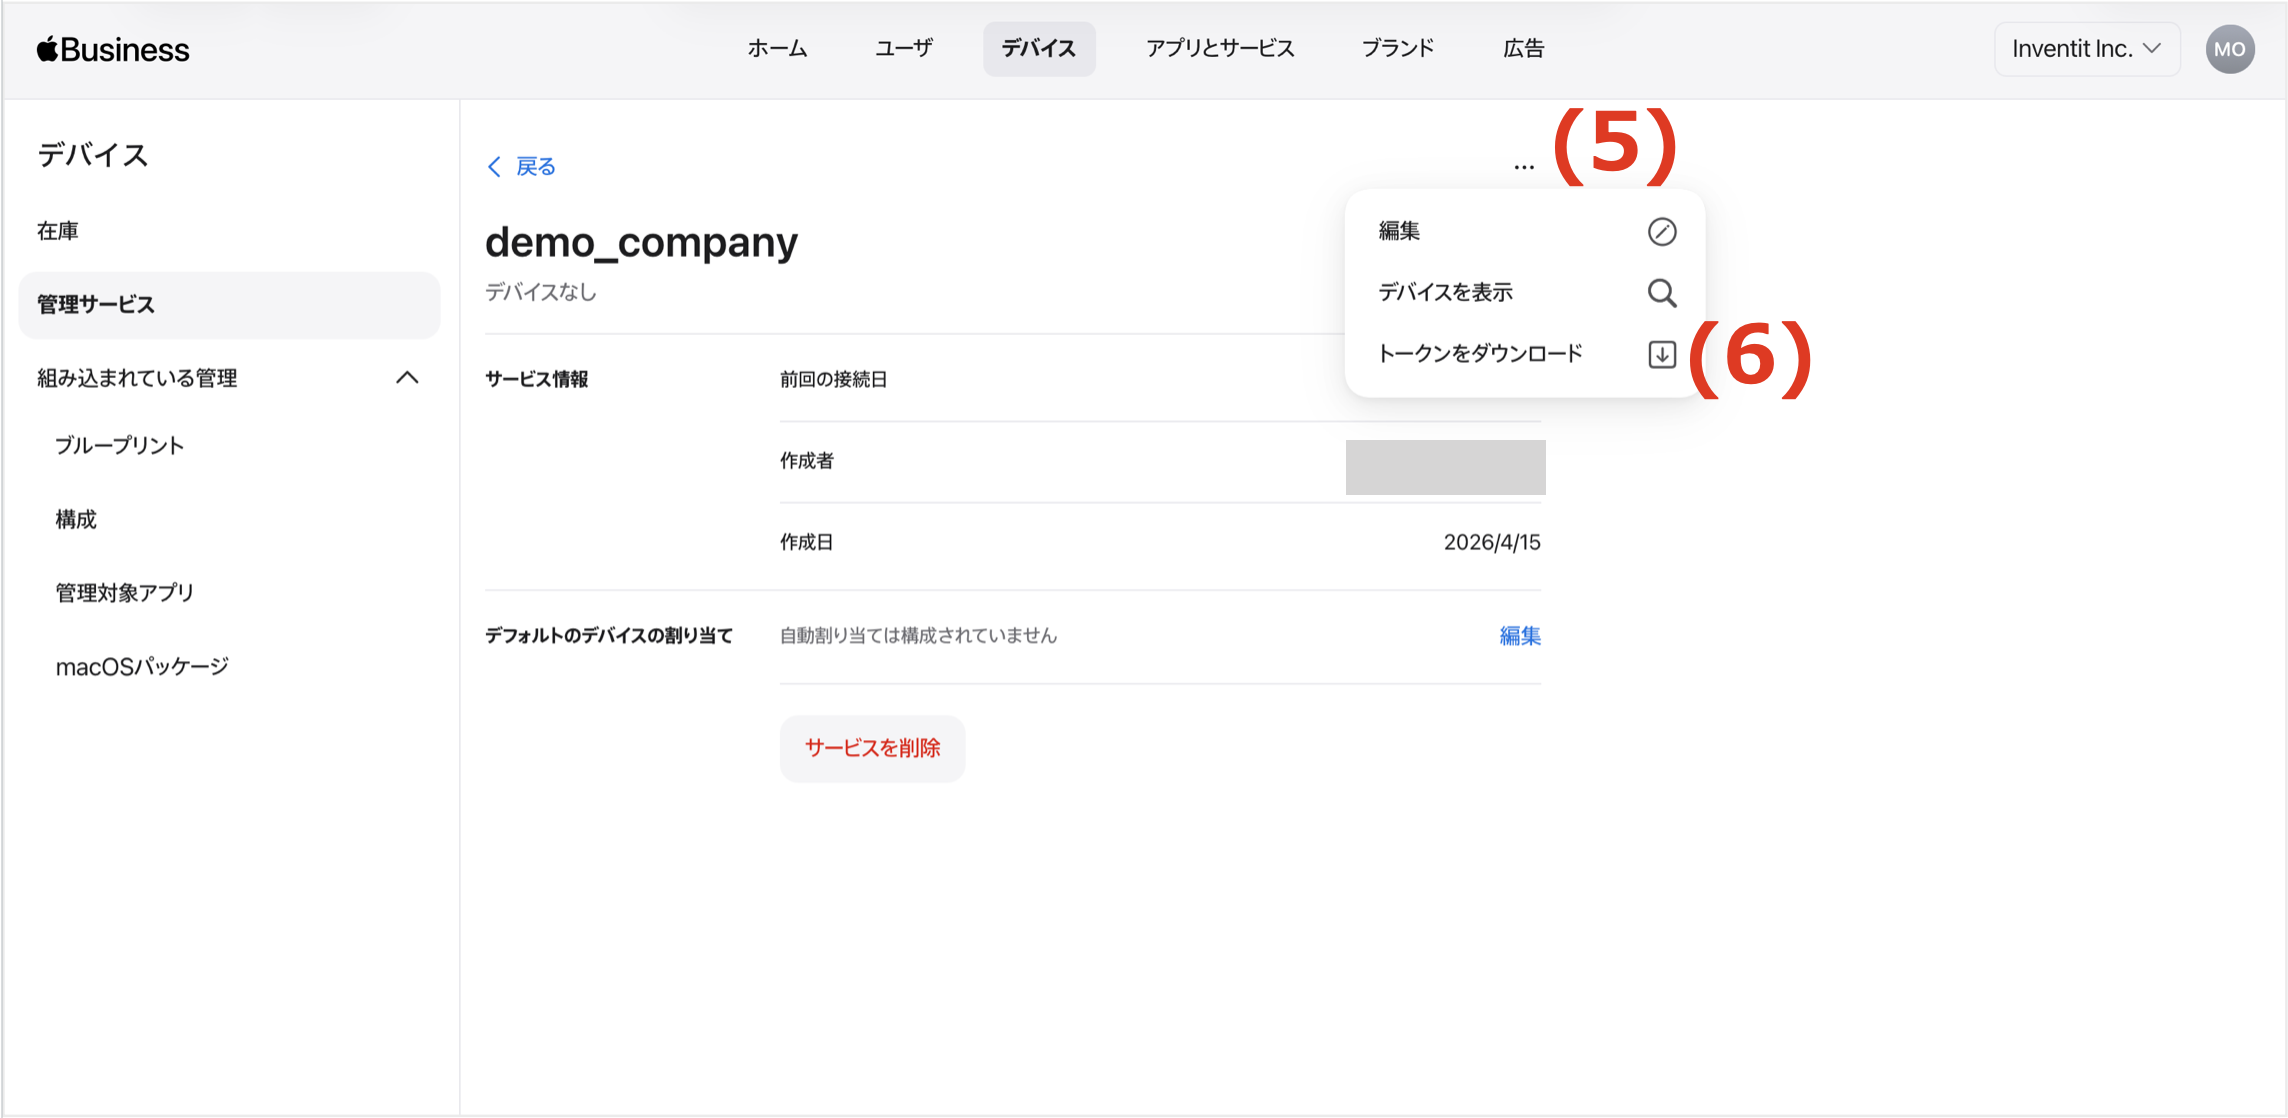Select the デバイス tab
This screenshot has height=1118, width=2288.
point(1038,49)
